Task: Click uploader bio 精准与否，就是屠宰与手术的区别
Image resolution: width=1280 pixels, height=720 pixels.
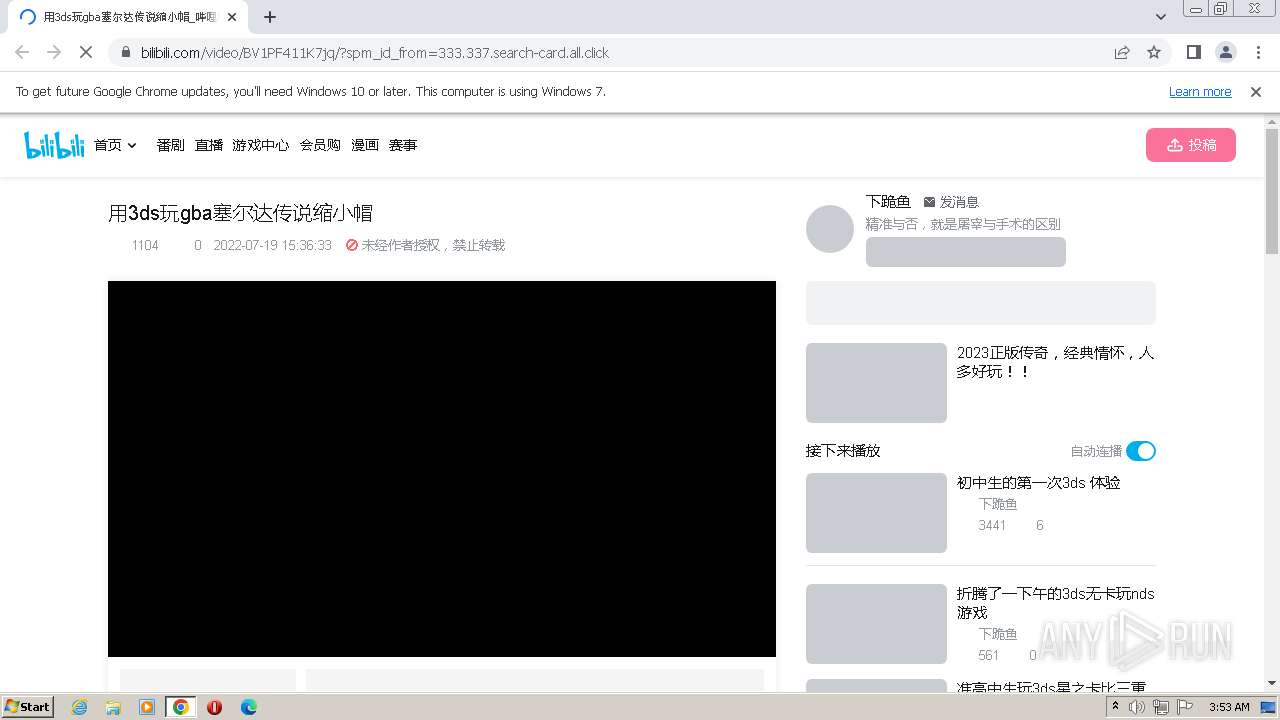Action: click(x=963, y=224)
